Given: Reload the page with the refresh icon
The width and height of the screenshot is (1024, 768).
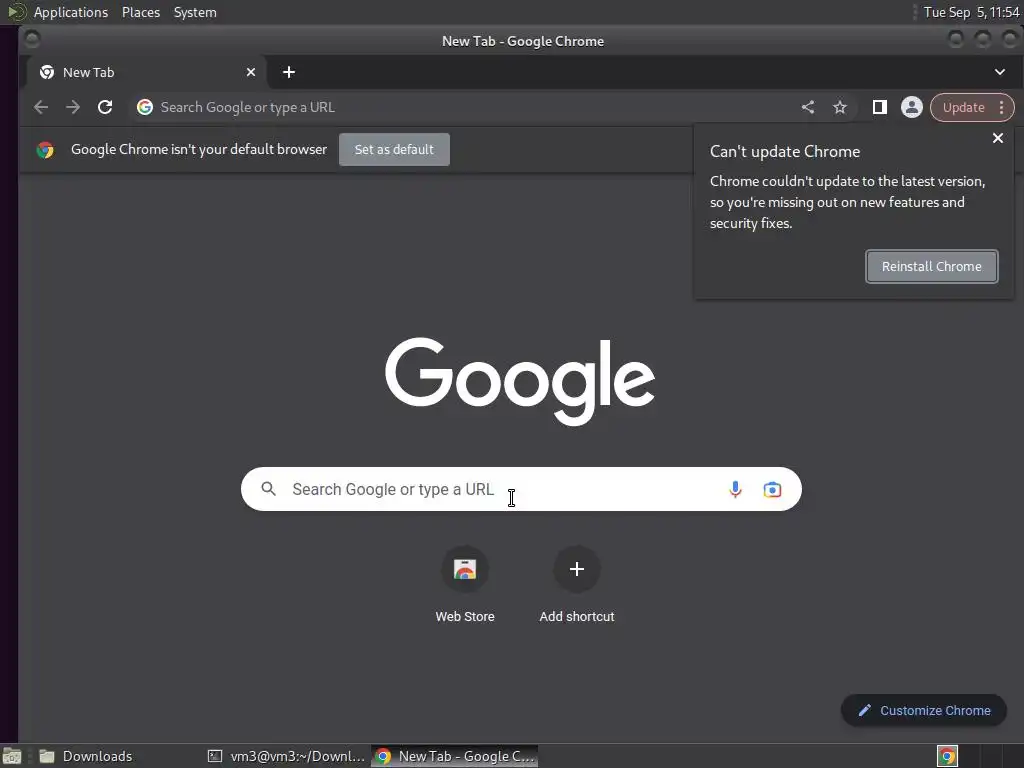Looking at the screenshot, I should click(104, 107).
